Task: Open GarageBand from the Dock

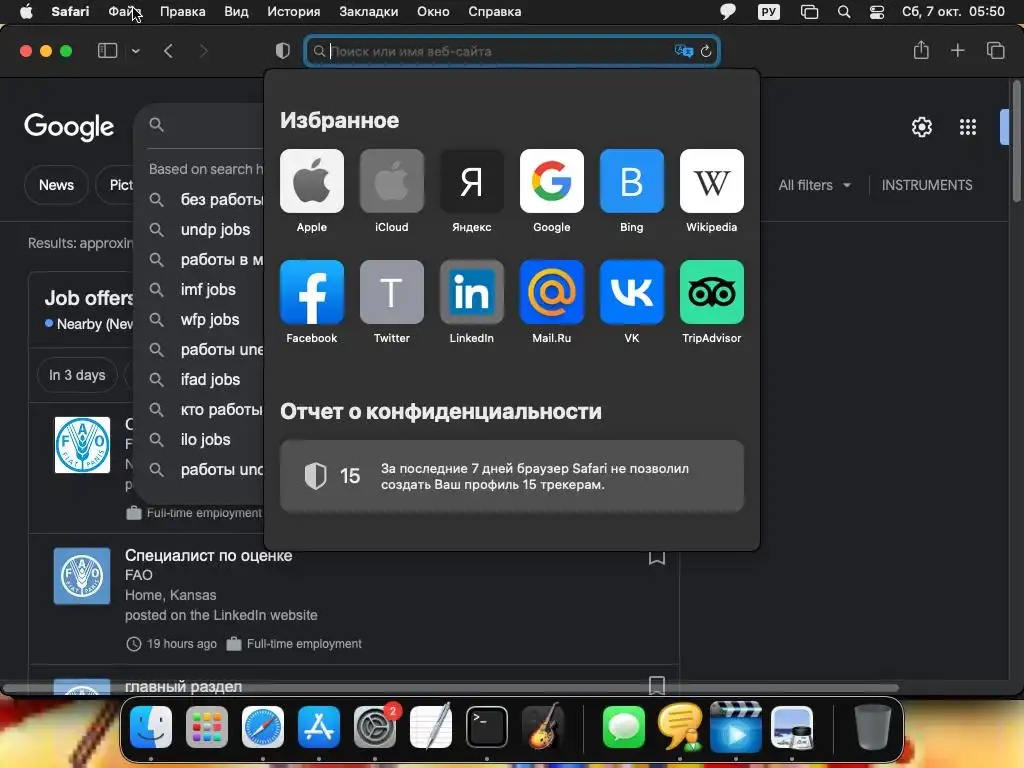Action: coord(543,727)
